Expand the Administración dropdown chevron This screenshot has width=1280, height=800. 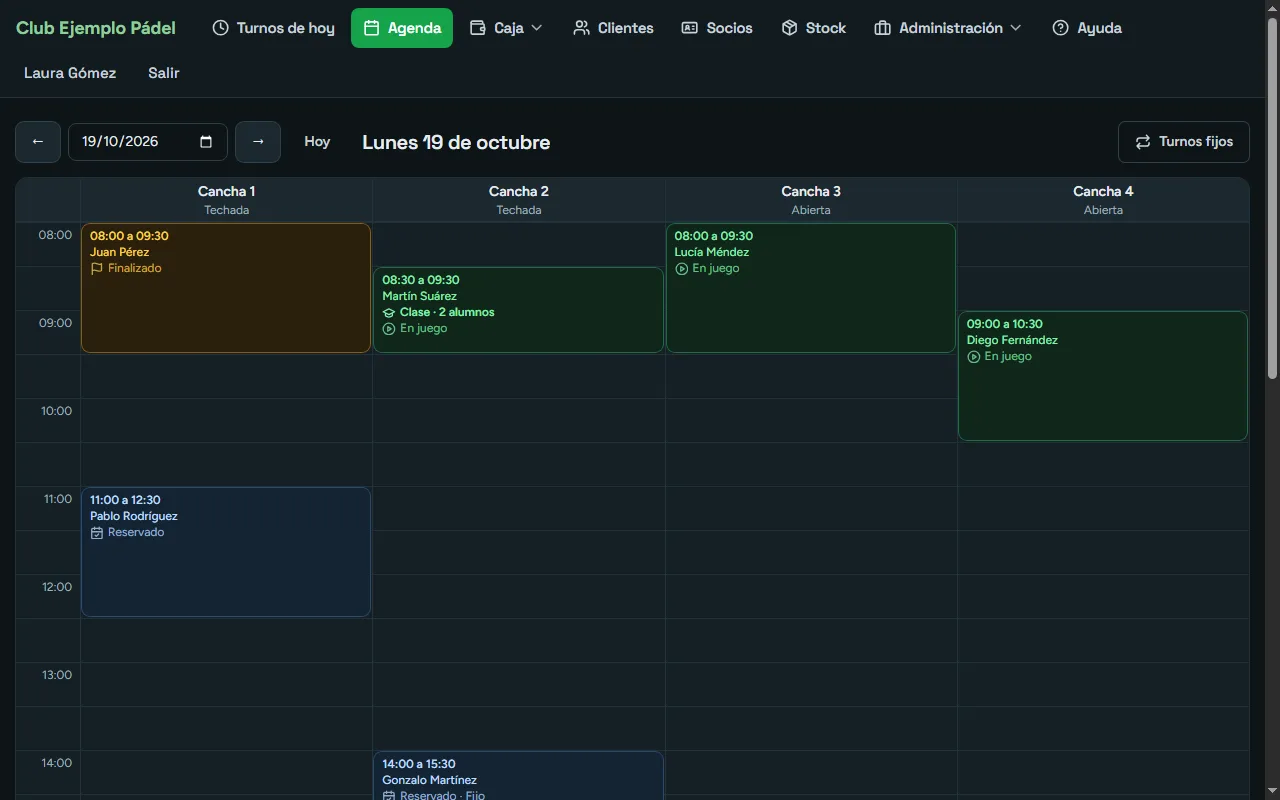click(x=1016, y=28)
